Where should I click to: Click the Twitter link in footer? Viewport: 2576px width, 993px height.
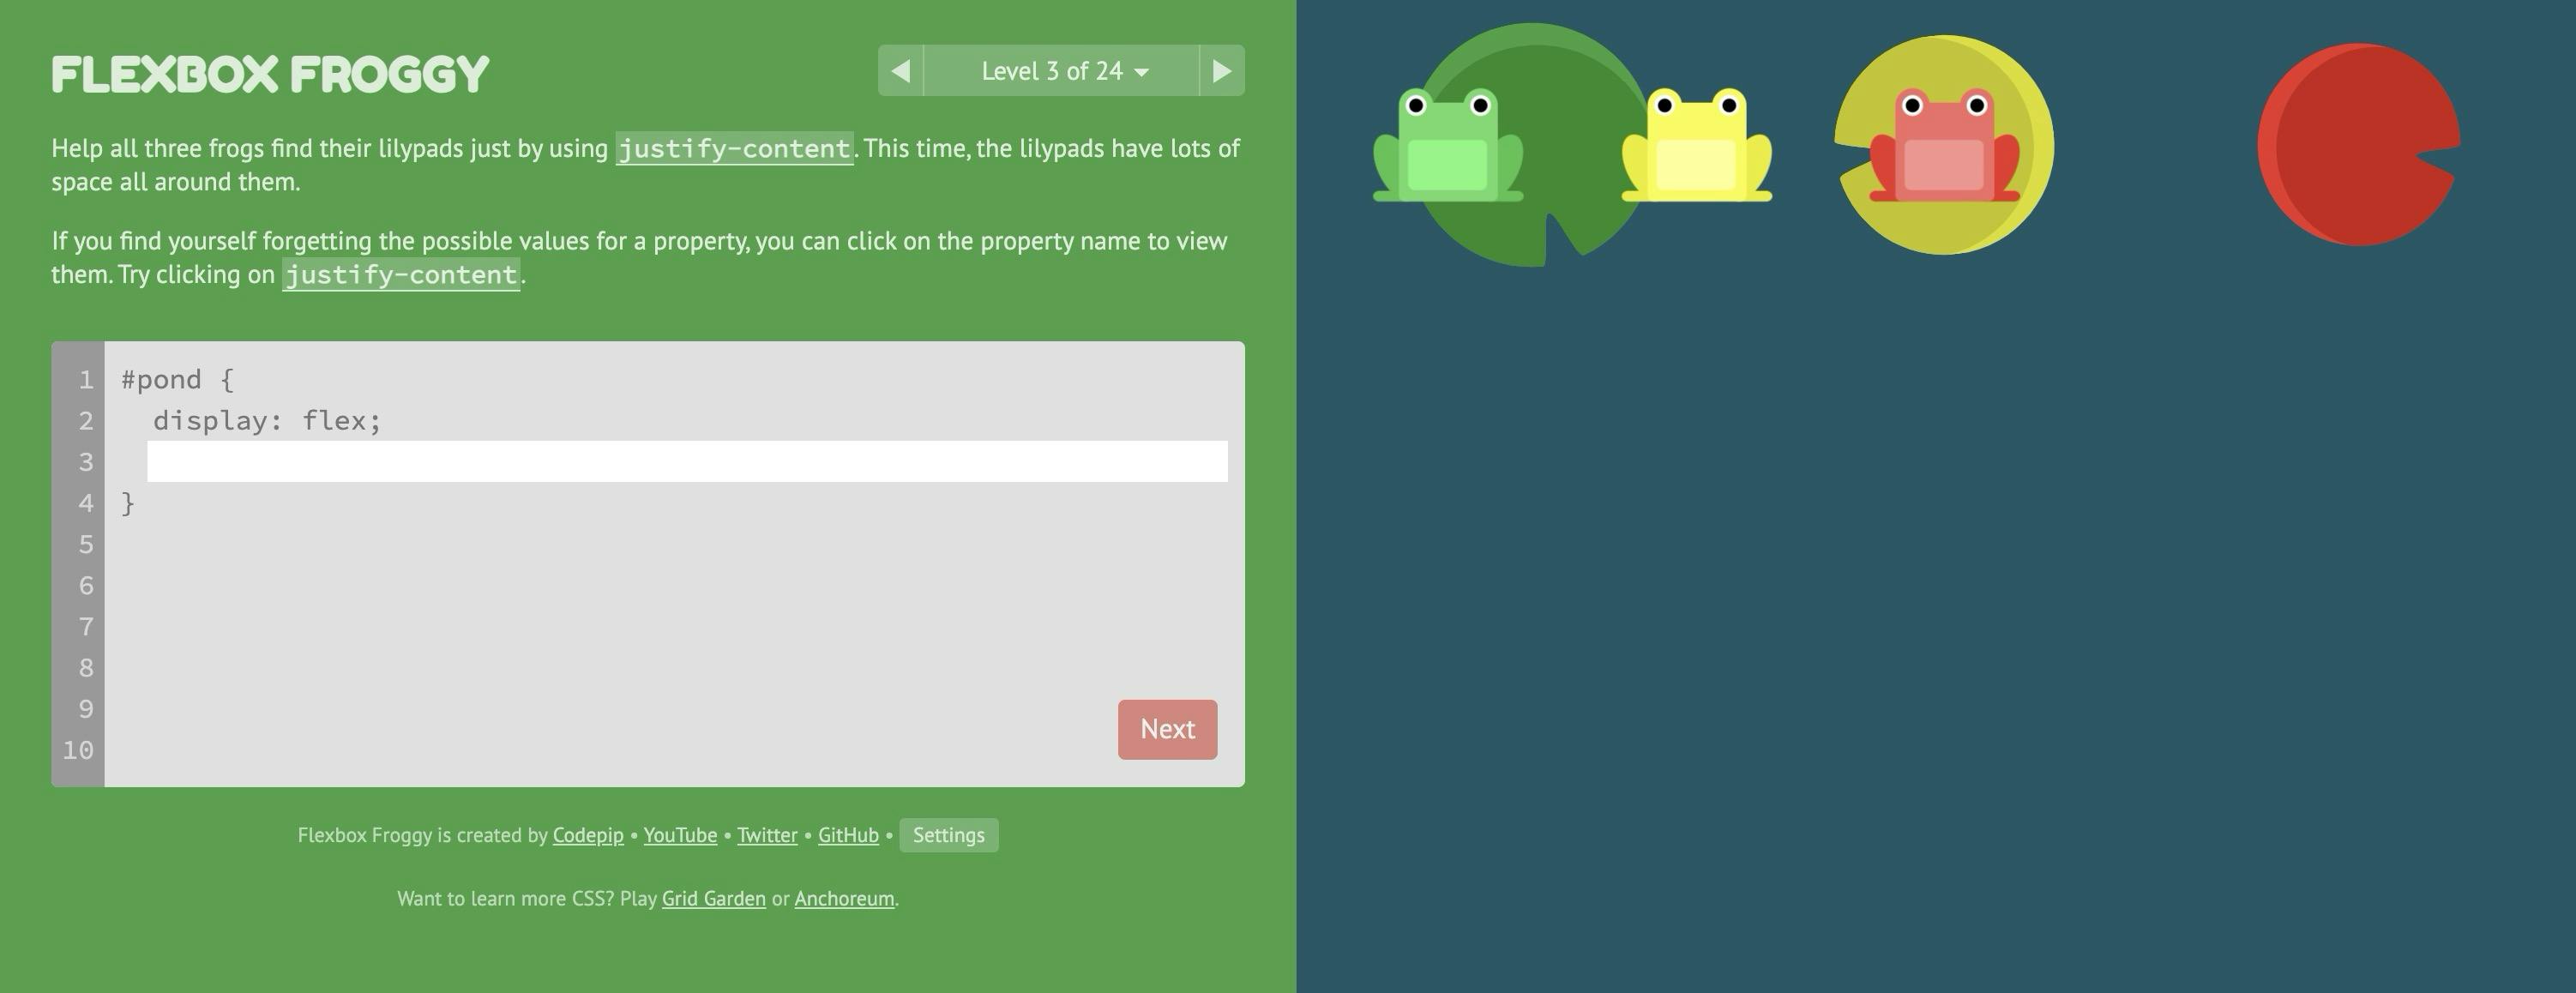[766, 835]
